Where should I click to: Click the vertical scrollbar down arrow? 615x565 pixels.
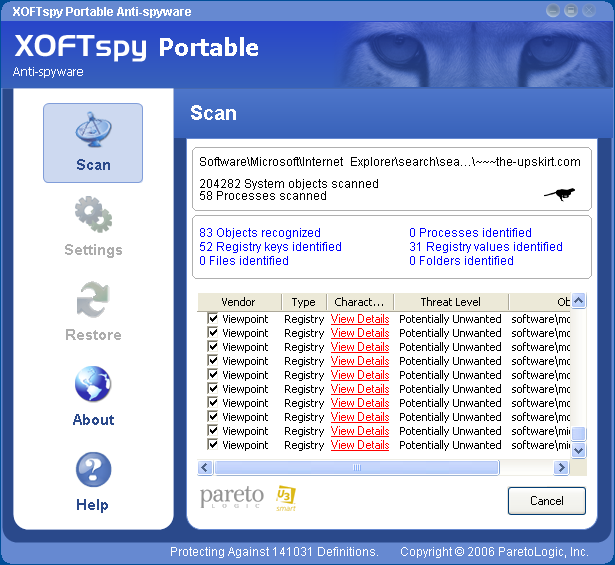pos(579,451)
